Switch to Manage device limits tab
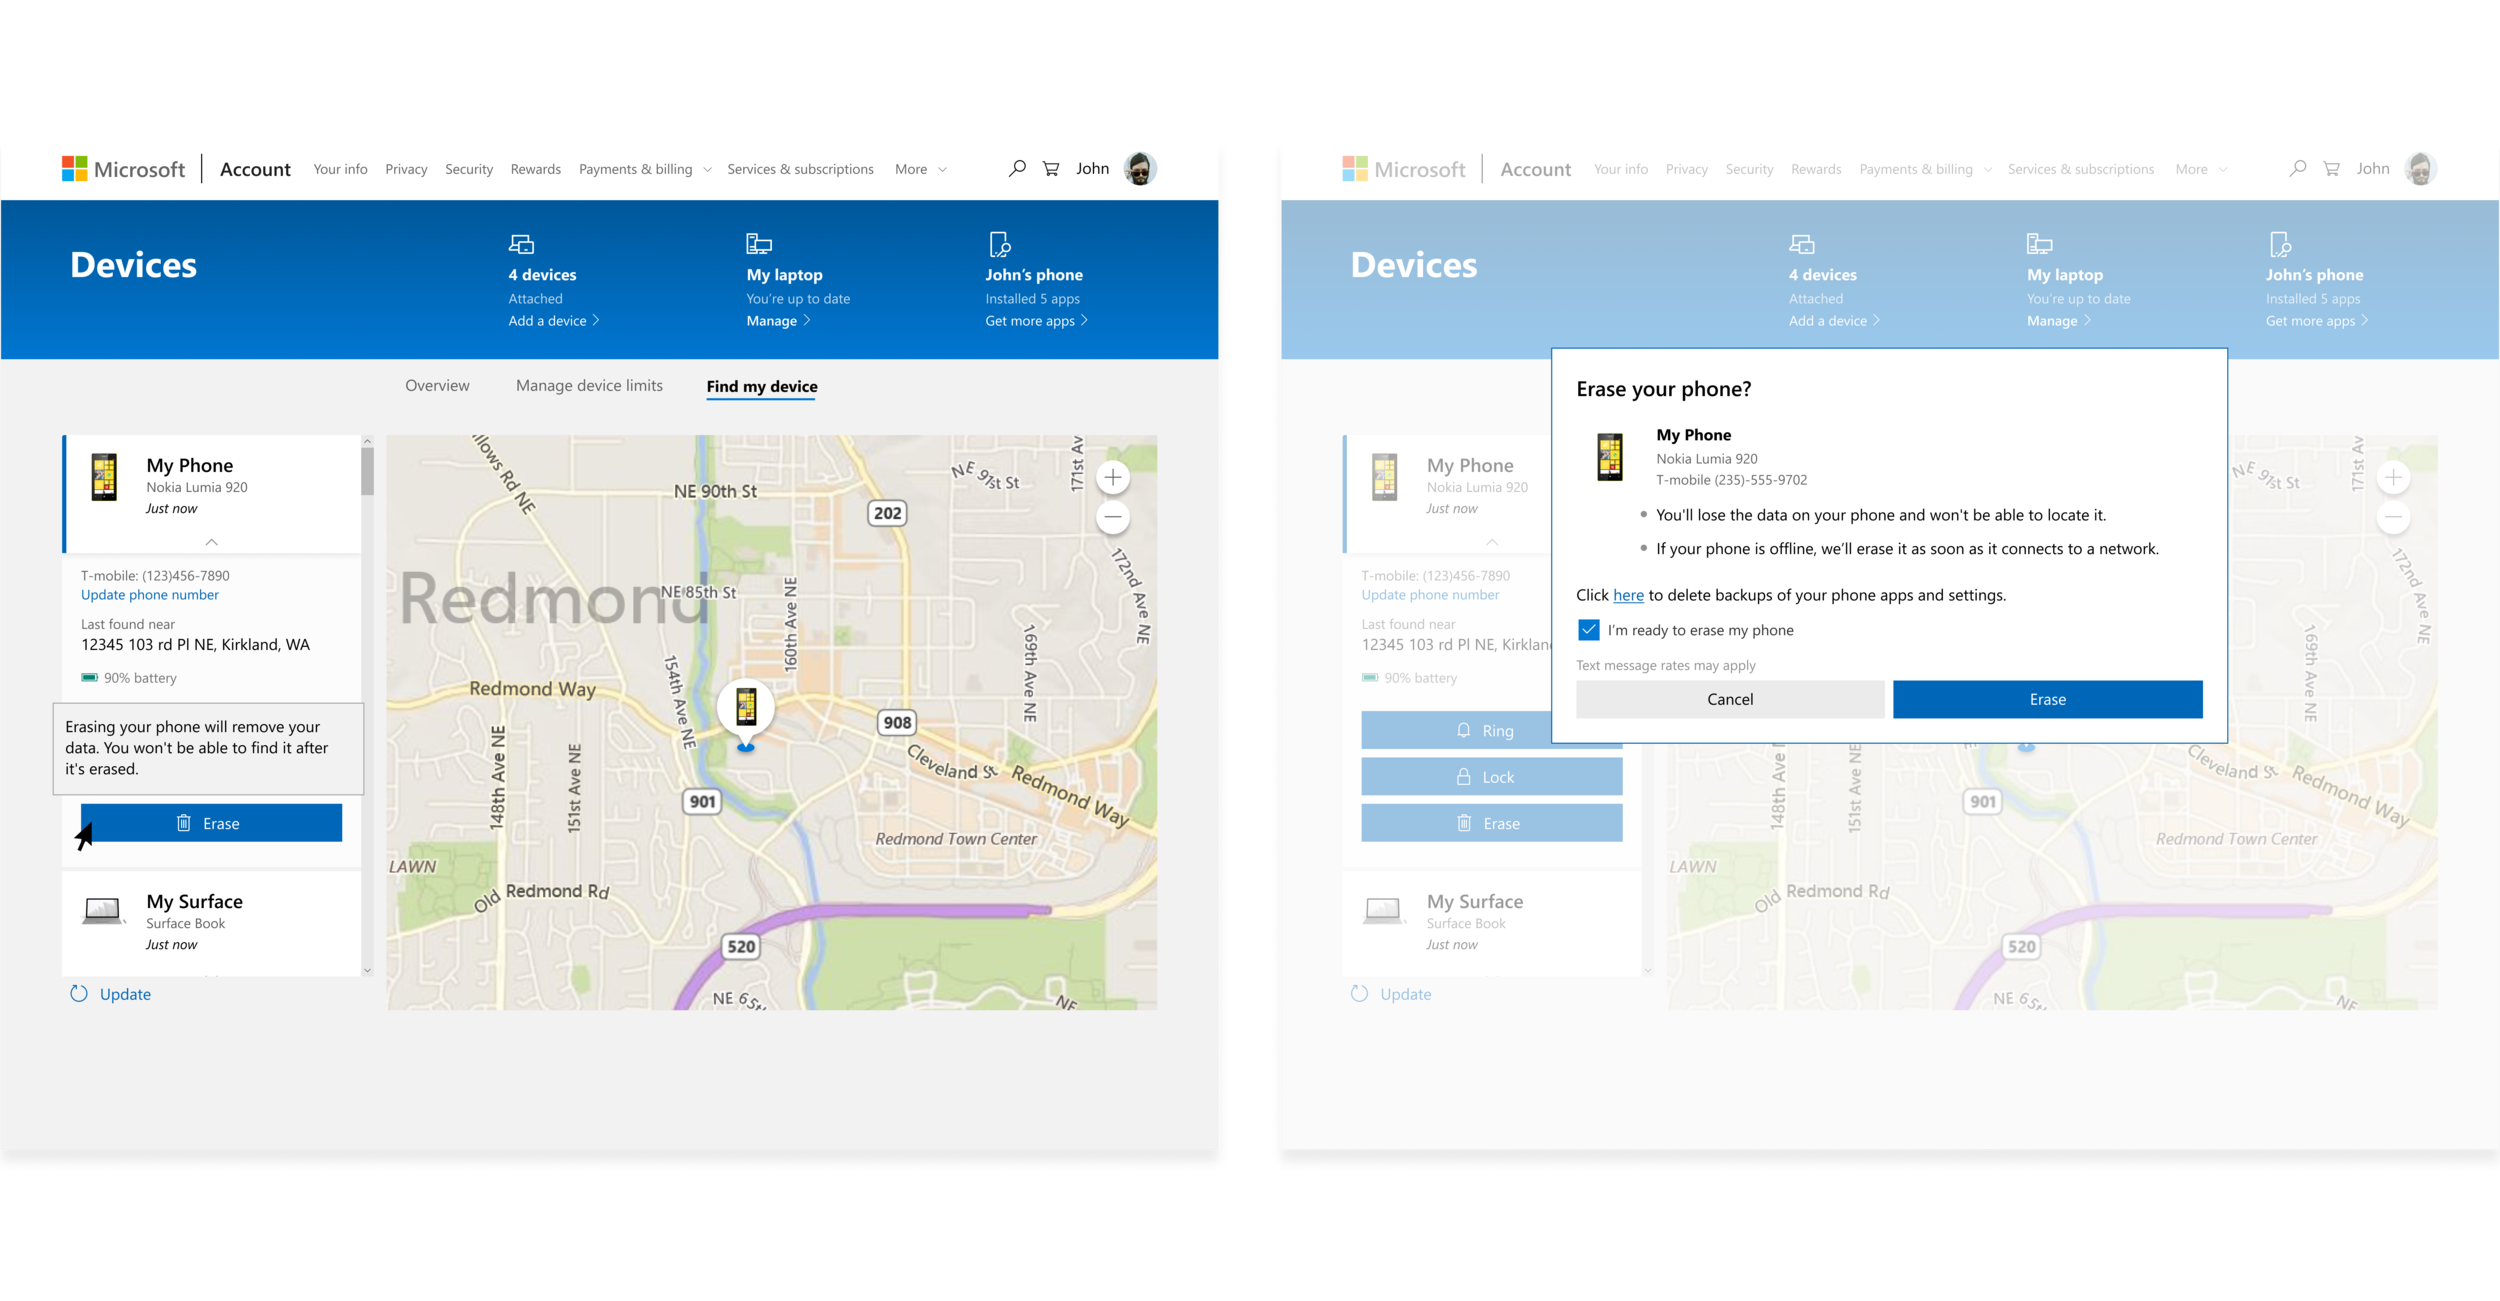 [x=589, y=386]
